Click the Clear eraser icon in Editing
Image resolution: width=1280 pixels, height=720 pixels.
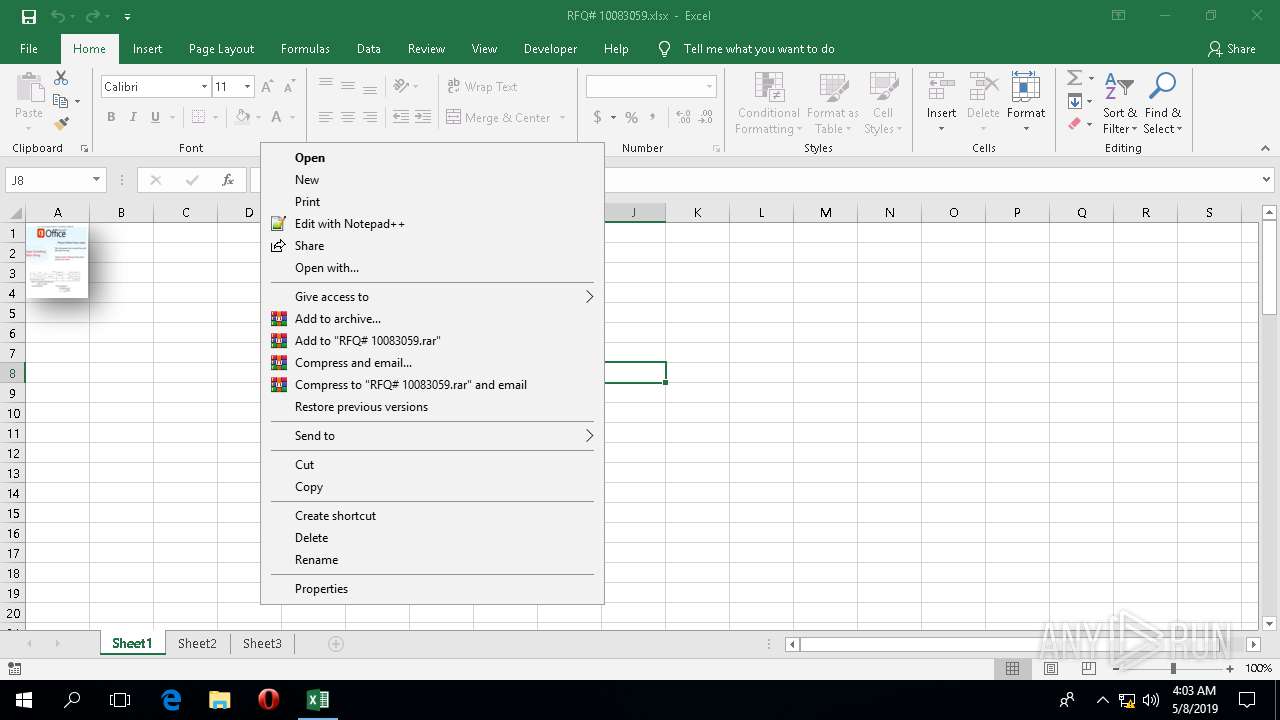pos(1074,124)
